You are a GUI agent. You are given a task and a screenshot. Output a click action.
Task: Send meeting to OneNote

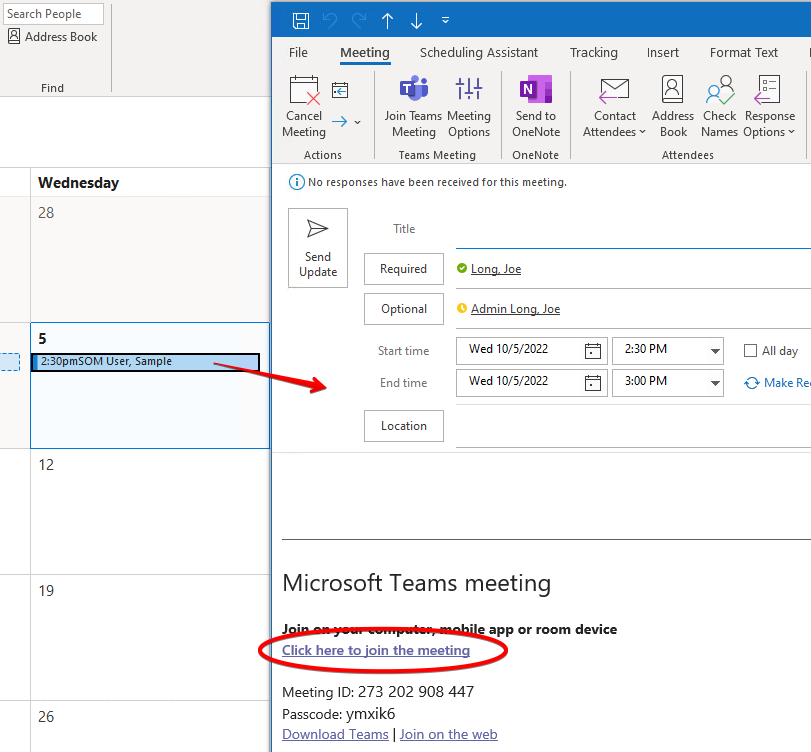536,107
